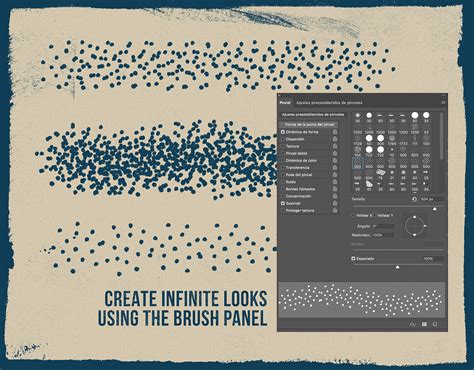Viewport: 474px width, 370px height.
Task: Click the Redondez percentage field
Action: pyautogui.click(x=383, y=235)
